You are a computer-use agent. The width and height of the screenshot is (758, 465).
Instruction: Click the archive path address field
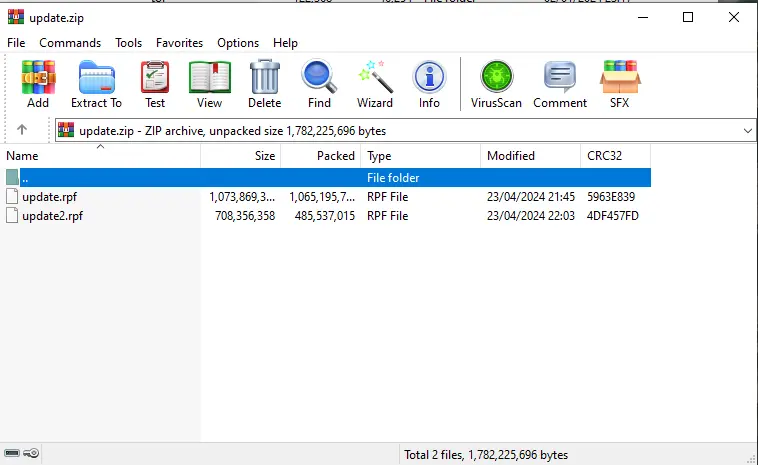pyautogui.click(x=406, y=131)
